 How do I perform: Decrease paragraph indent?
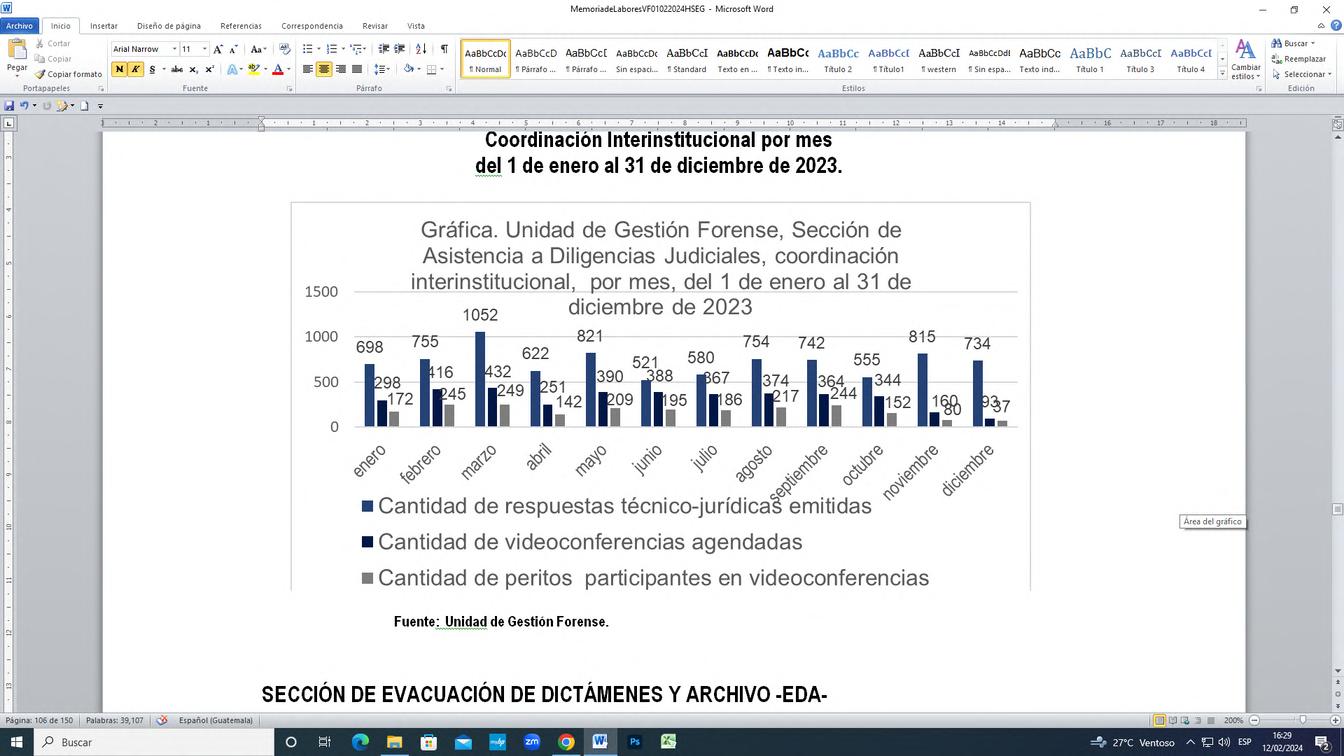tap(384, 49)
